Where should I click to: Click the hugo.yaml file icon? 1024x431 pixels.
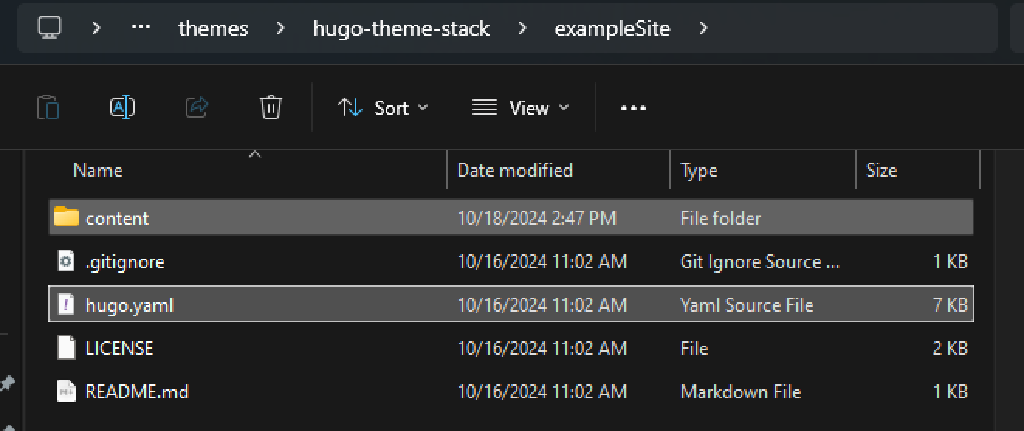coord(66,305)
